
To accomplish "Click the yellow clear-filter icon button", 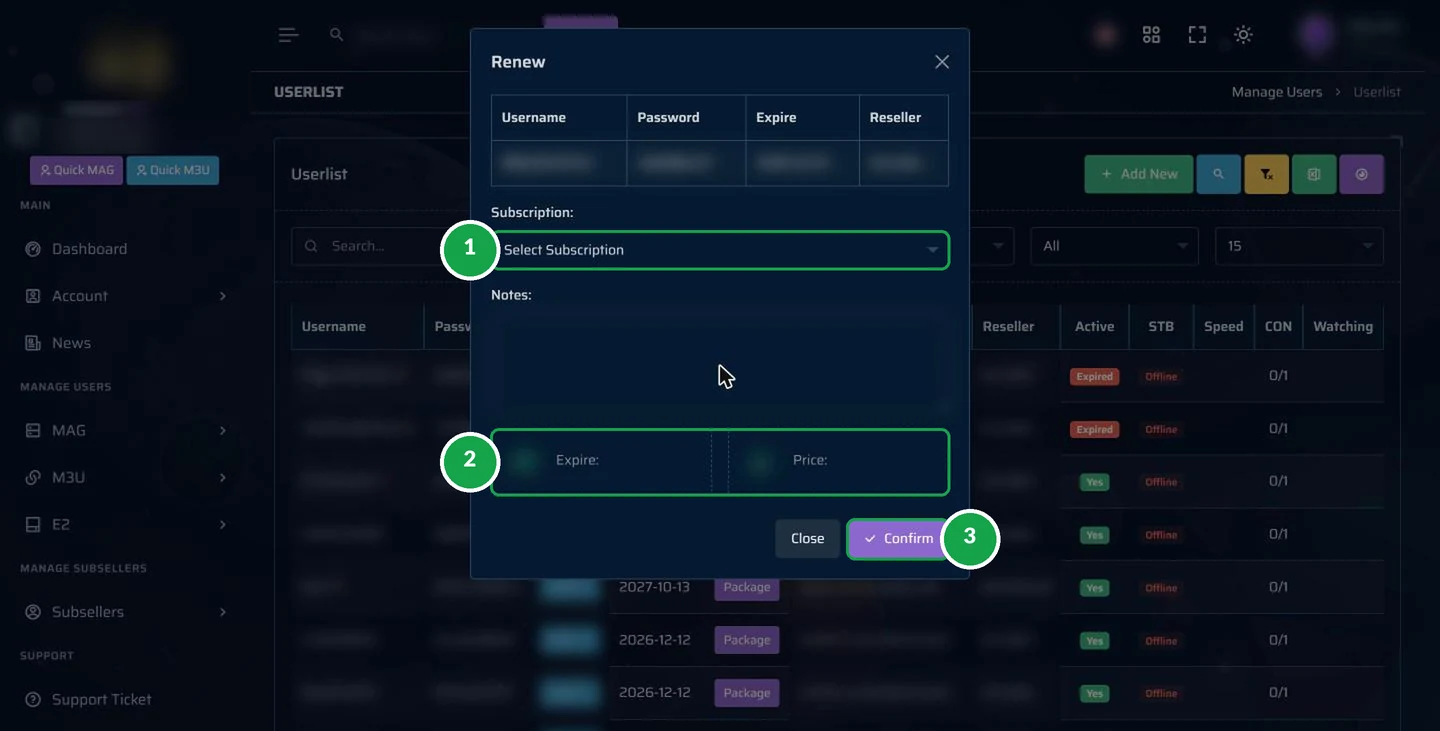I will (x=1266, y=174).
